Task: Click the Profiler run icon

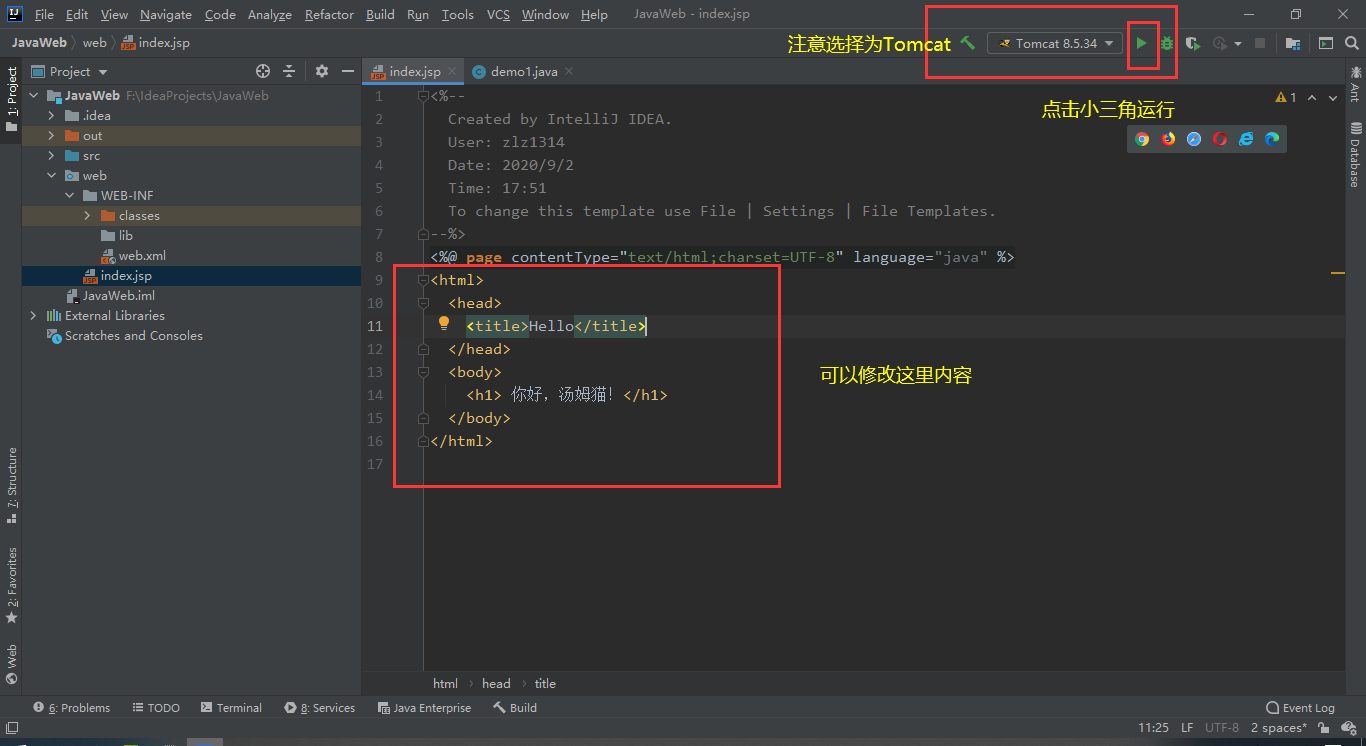Action: [1219, 43]
